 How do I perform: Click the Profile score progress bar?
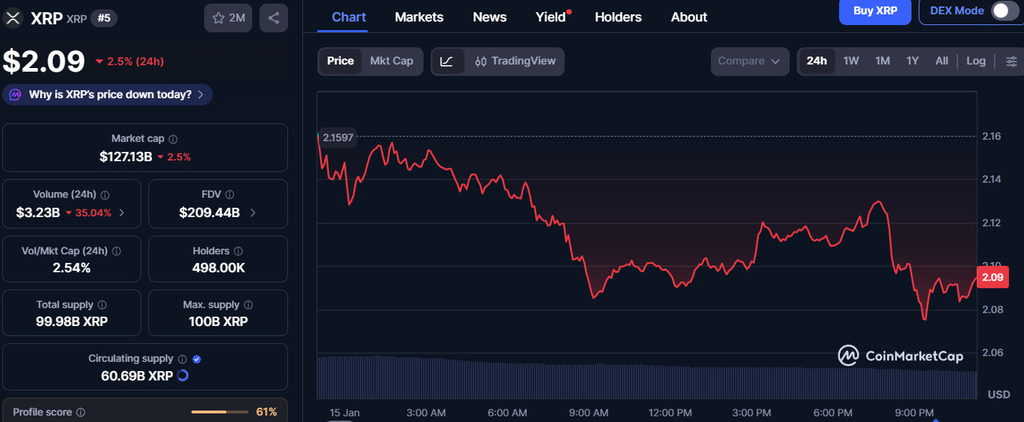tap(220, 412)
